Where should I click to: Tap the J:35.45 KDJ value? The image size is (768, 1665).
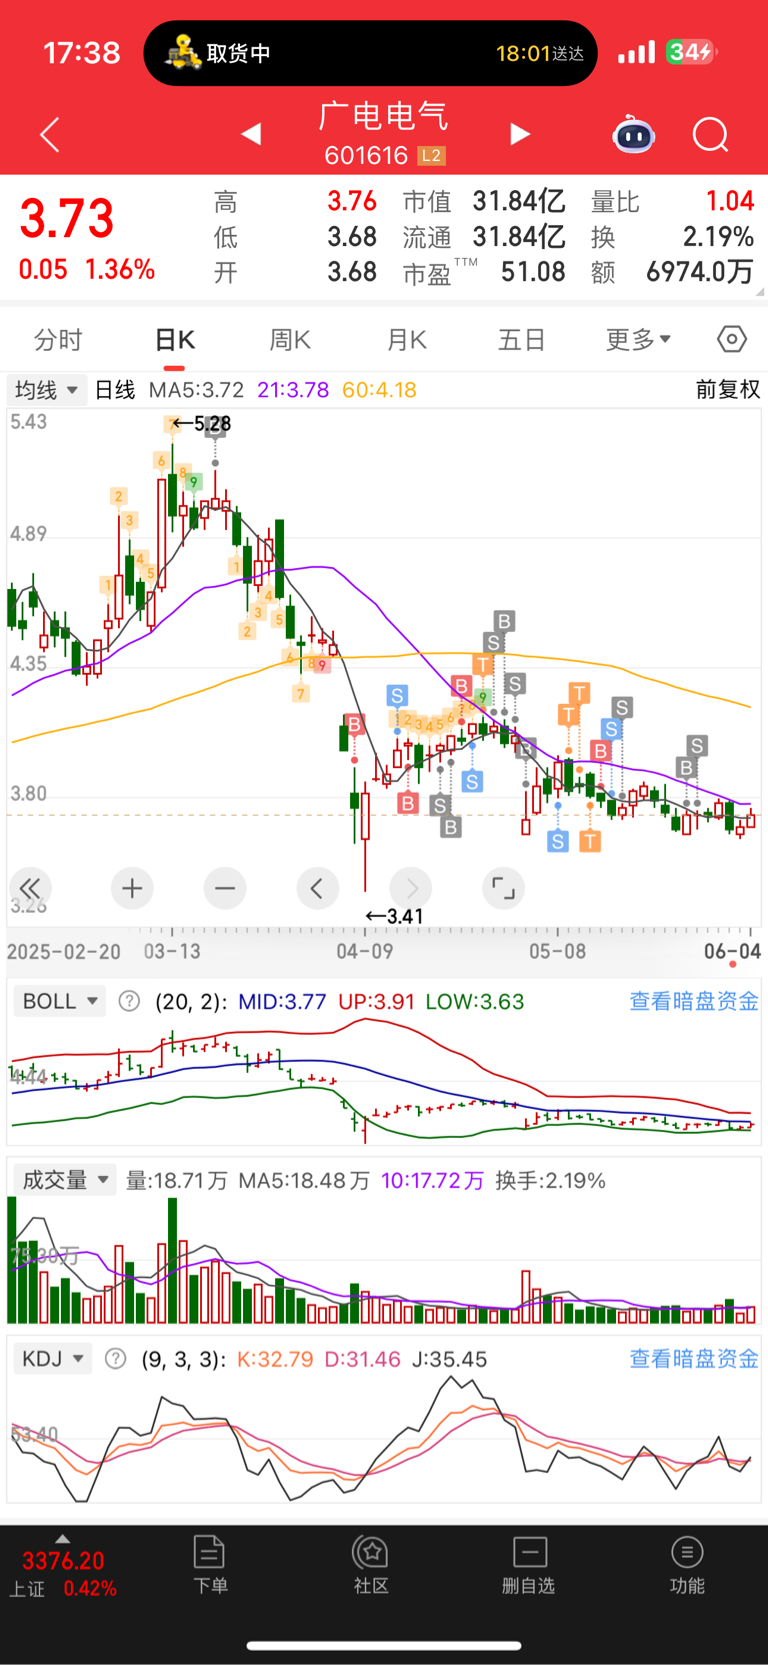click(x=450, y=1359)
